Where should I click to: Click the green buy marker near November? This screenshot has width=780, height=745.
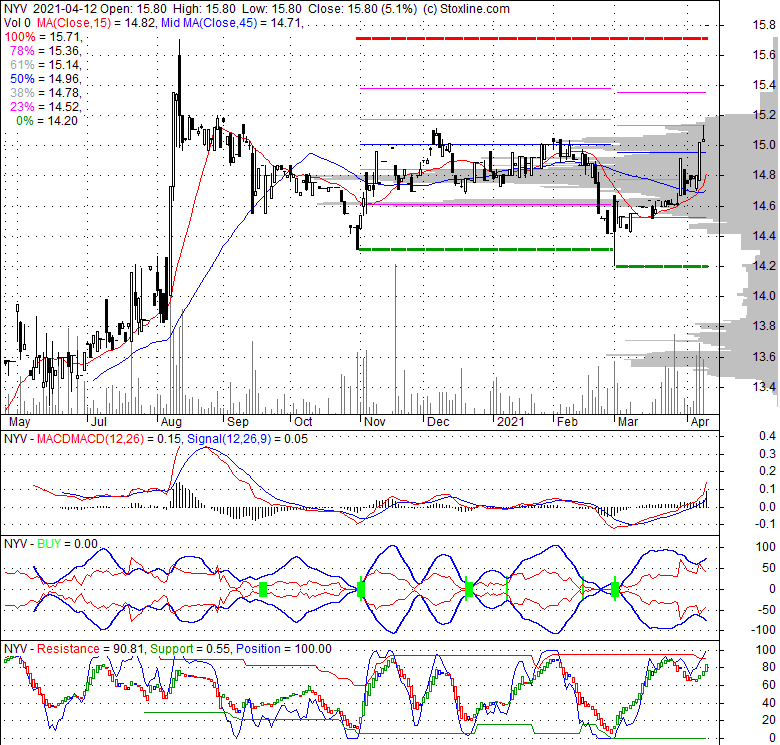click(x=361, y=590)
